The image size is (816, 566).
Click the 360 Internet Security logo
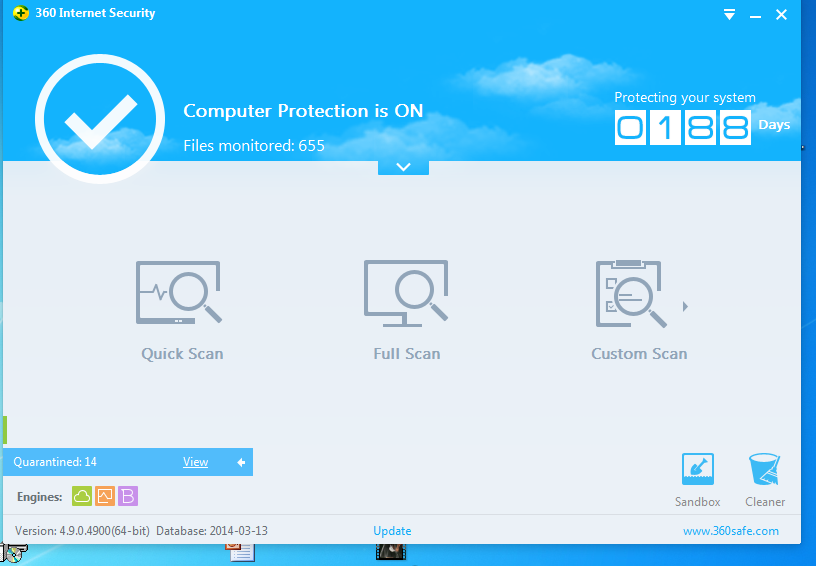(x=21, y=13)
